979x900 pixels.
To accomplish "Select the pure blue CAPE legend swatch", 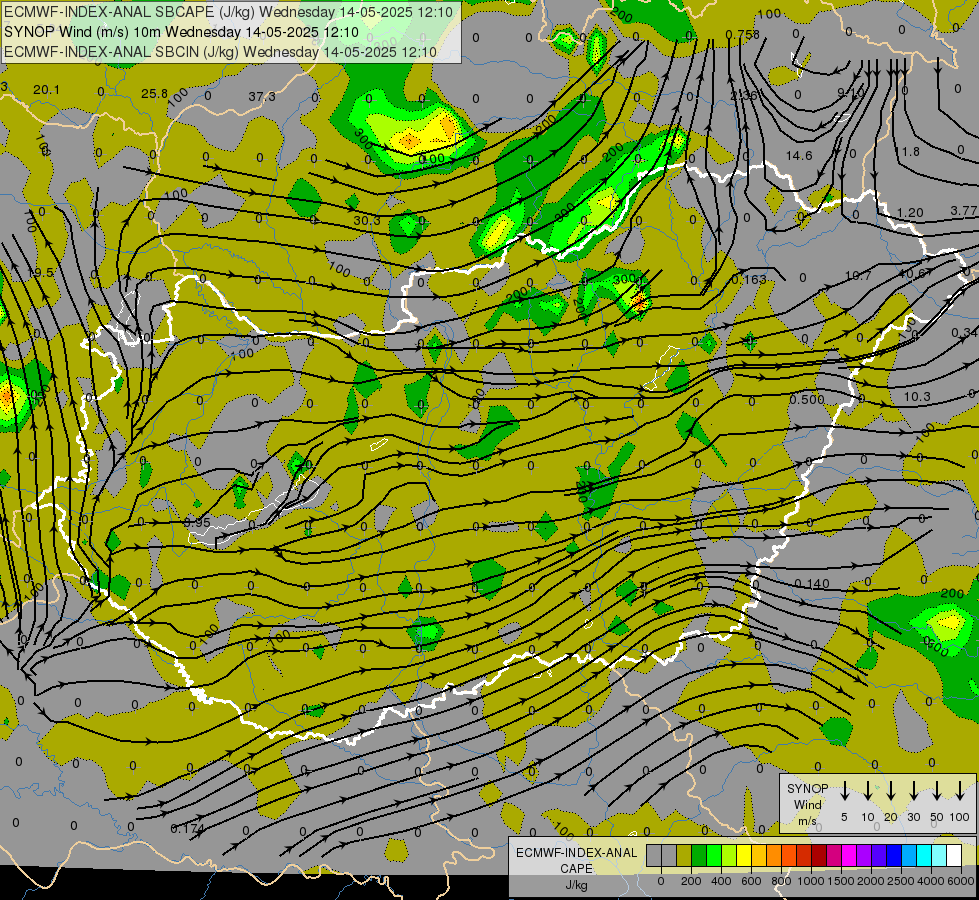I will click(x=893, y=855).
